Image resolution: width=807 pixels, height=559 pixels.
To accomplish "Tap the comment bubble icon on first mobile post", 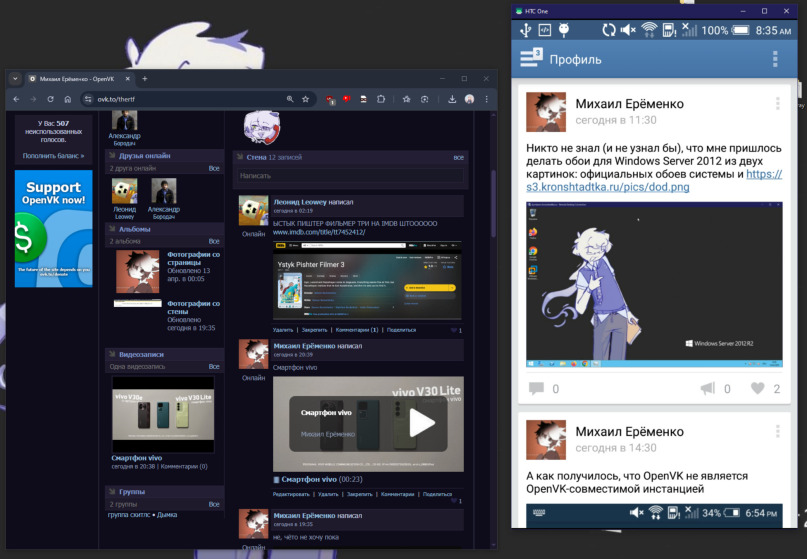I will click(x=536, y=389).
